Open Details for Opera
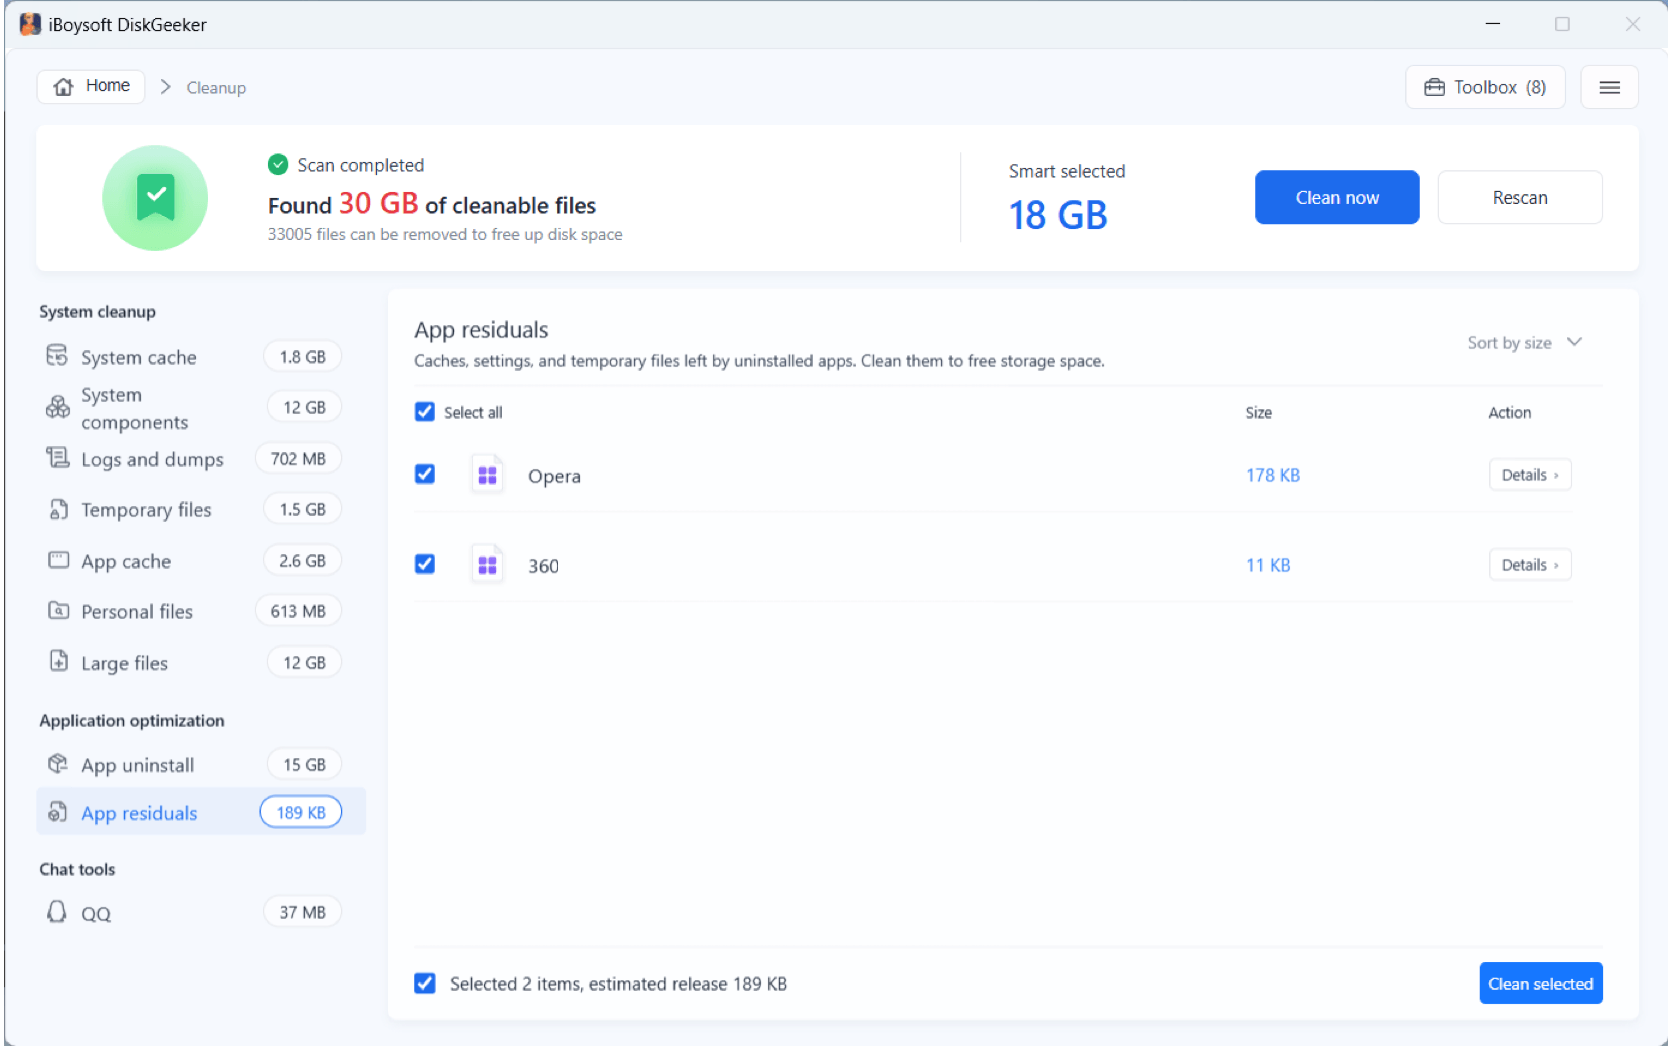Image resolution: width=1674 pixels, height=1052 pixels. 1530,476
